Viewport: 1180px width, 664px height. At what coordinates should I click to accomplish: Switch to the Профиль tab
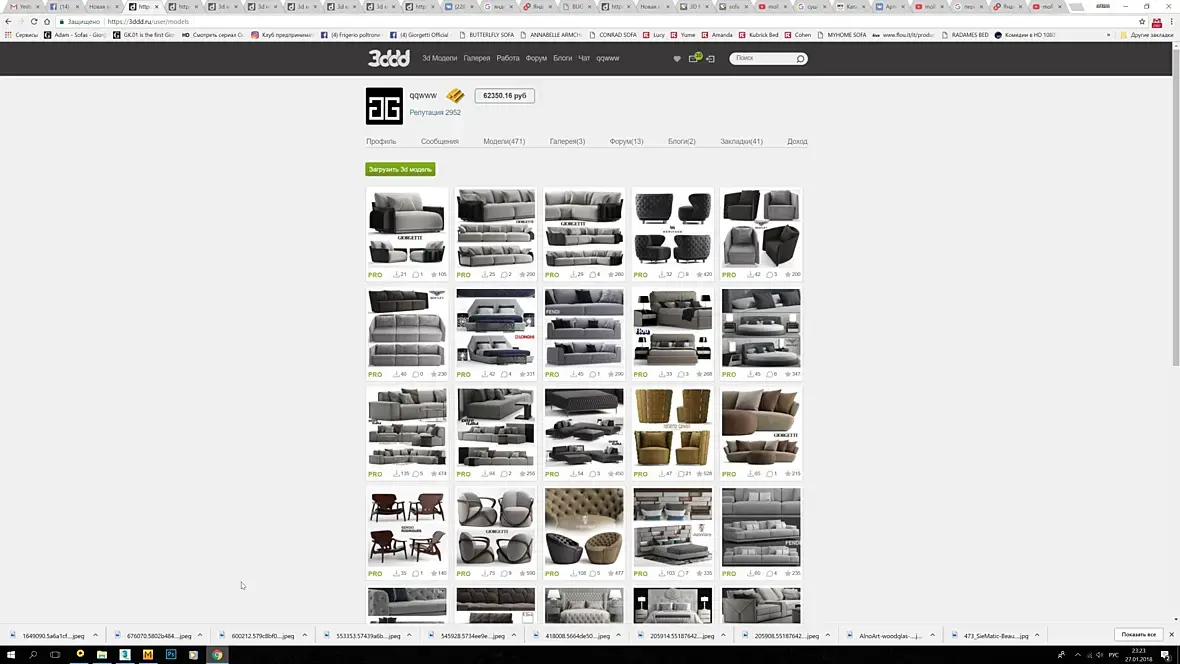tap(381, 142)
